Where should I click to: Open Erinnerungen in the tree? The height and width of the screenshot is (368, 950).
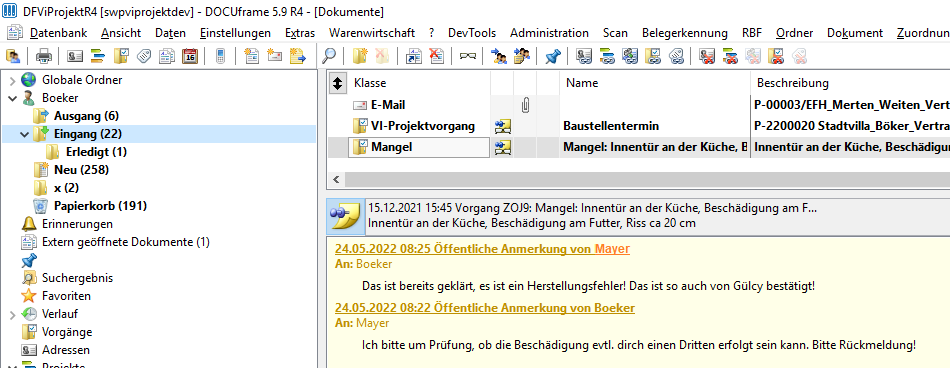pos(77,224)
